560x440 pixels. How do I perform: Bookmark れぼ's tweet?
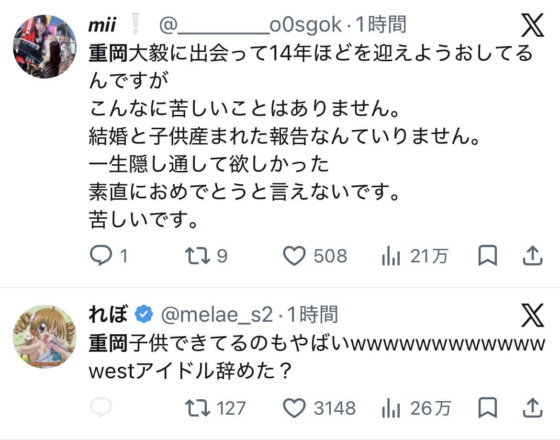488,408
